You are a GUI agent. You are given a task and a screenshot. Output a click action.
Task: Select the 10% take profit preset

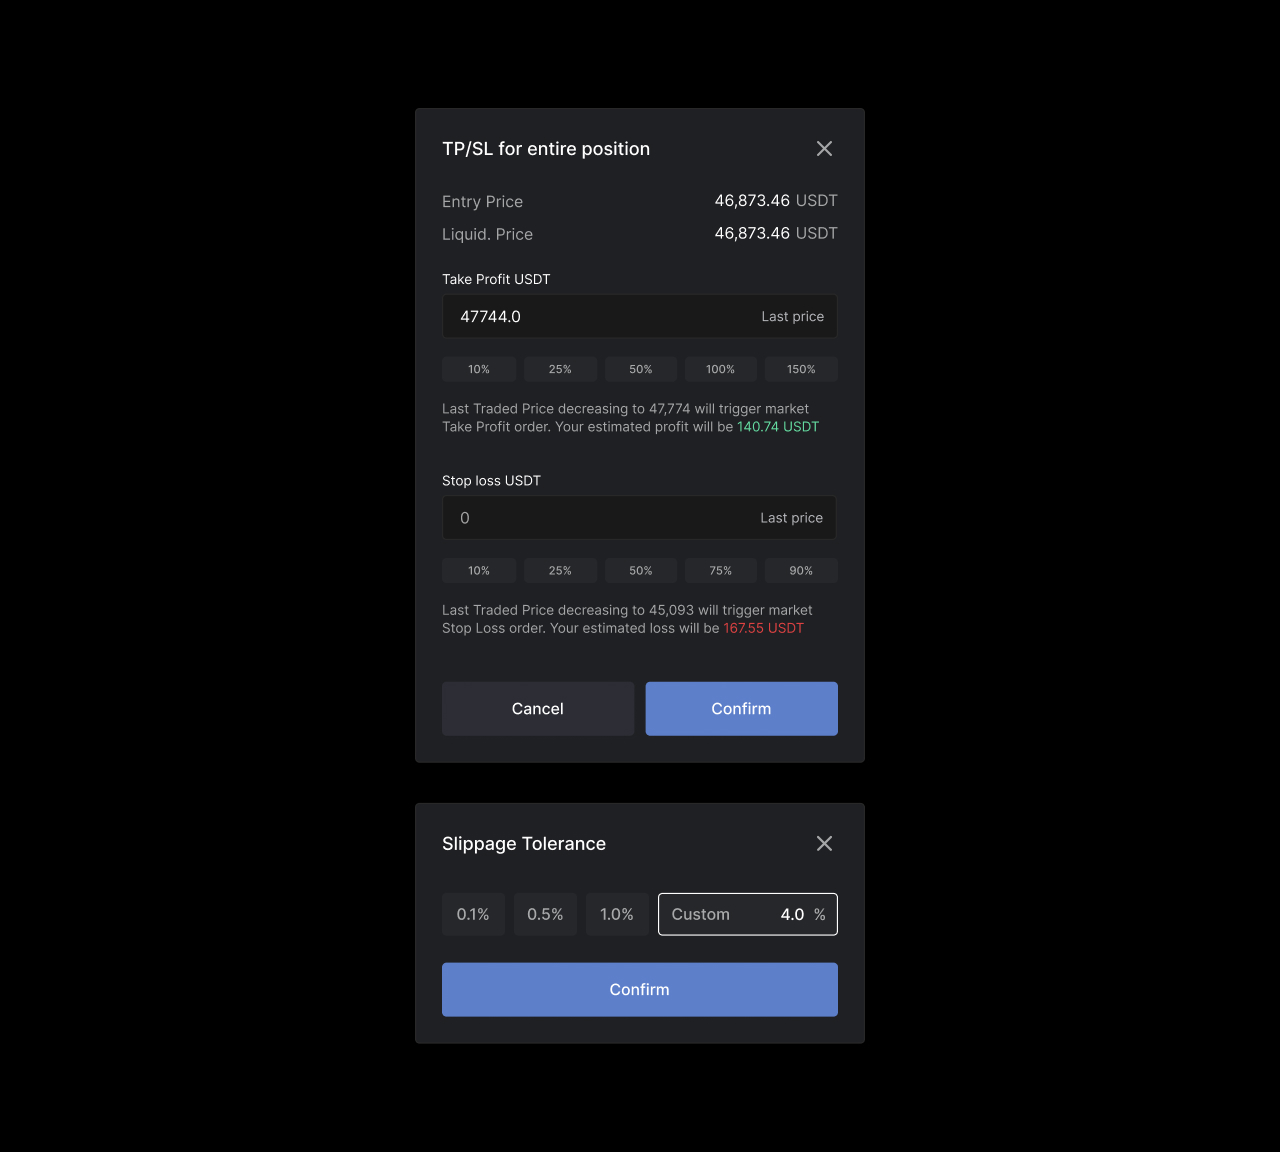(479, 369)
